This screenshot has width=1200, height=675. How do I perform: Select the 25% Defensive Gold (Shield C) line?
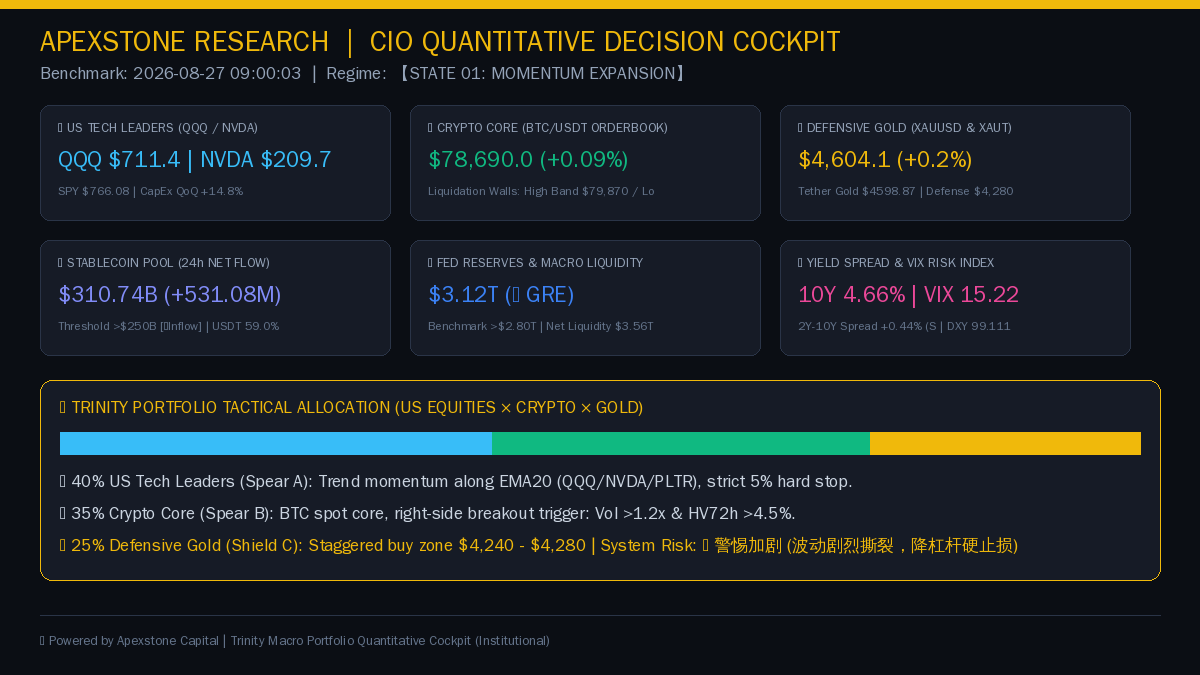coord(539,546)
